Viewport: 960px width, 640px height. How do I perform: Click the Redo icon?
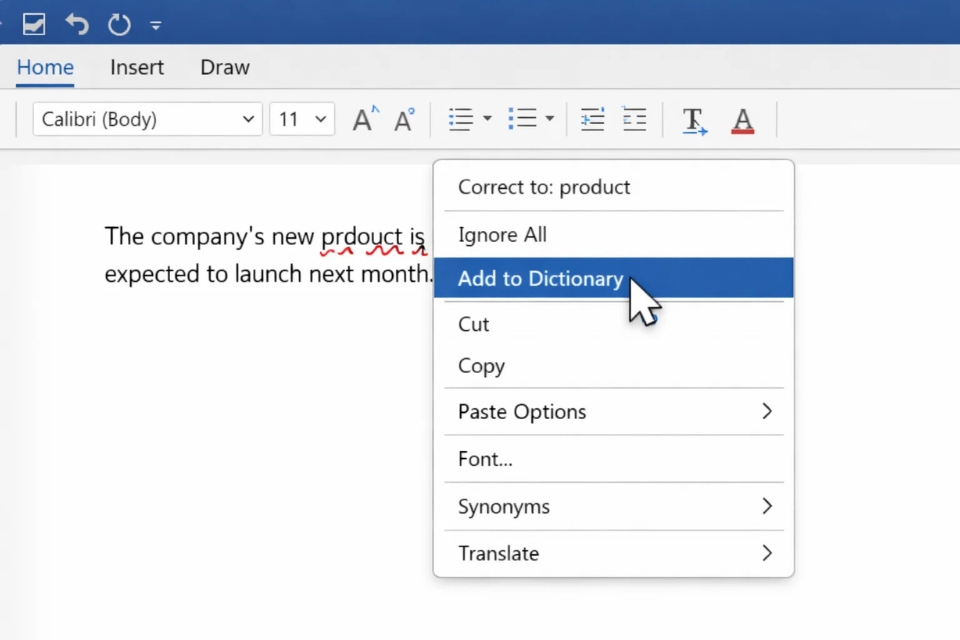click(119, 24)
